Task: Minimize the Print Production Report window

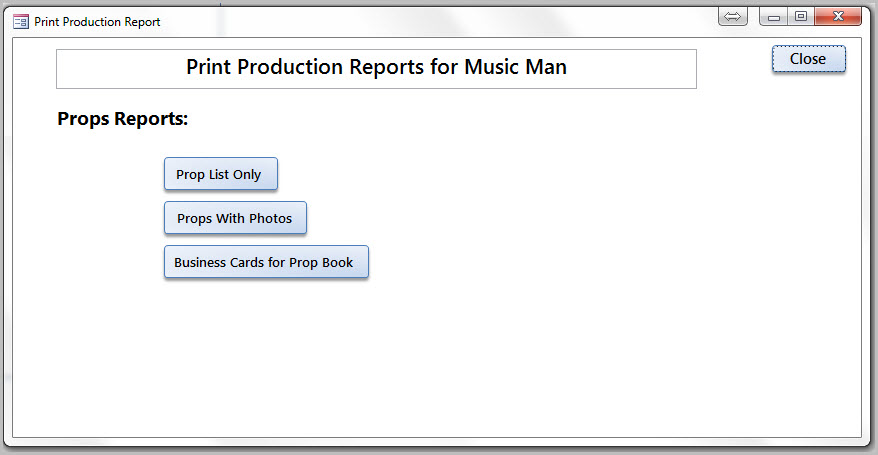Action: click(x=774, y=17)
